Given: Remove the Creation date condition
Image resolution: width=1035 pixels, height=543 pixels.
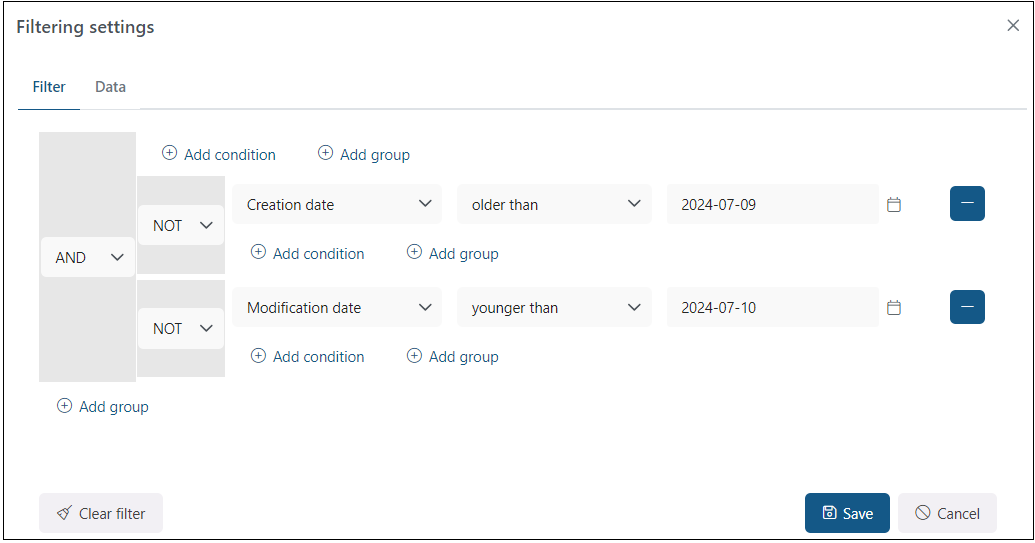Looking at the screenshot, I should (x=967, y=204).
